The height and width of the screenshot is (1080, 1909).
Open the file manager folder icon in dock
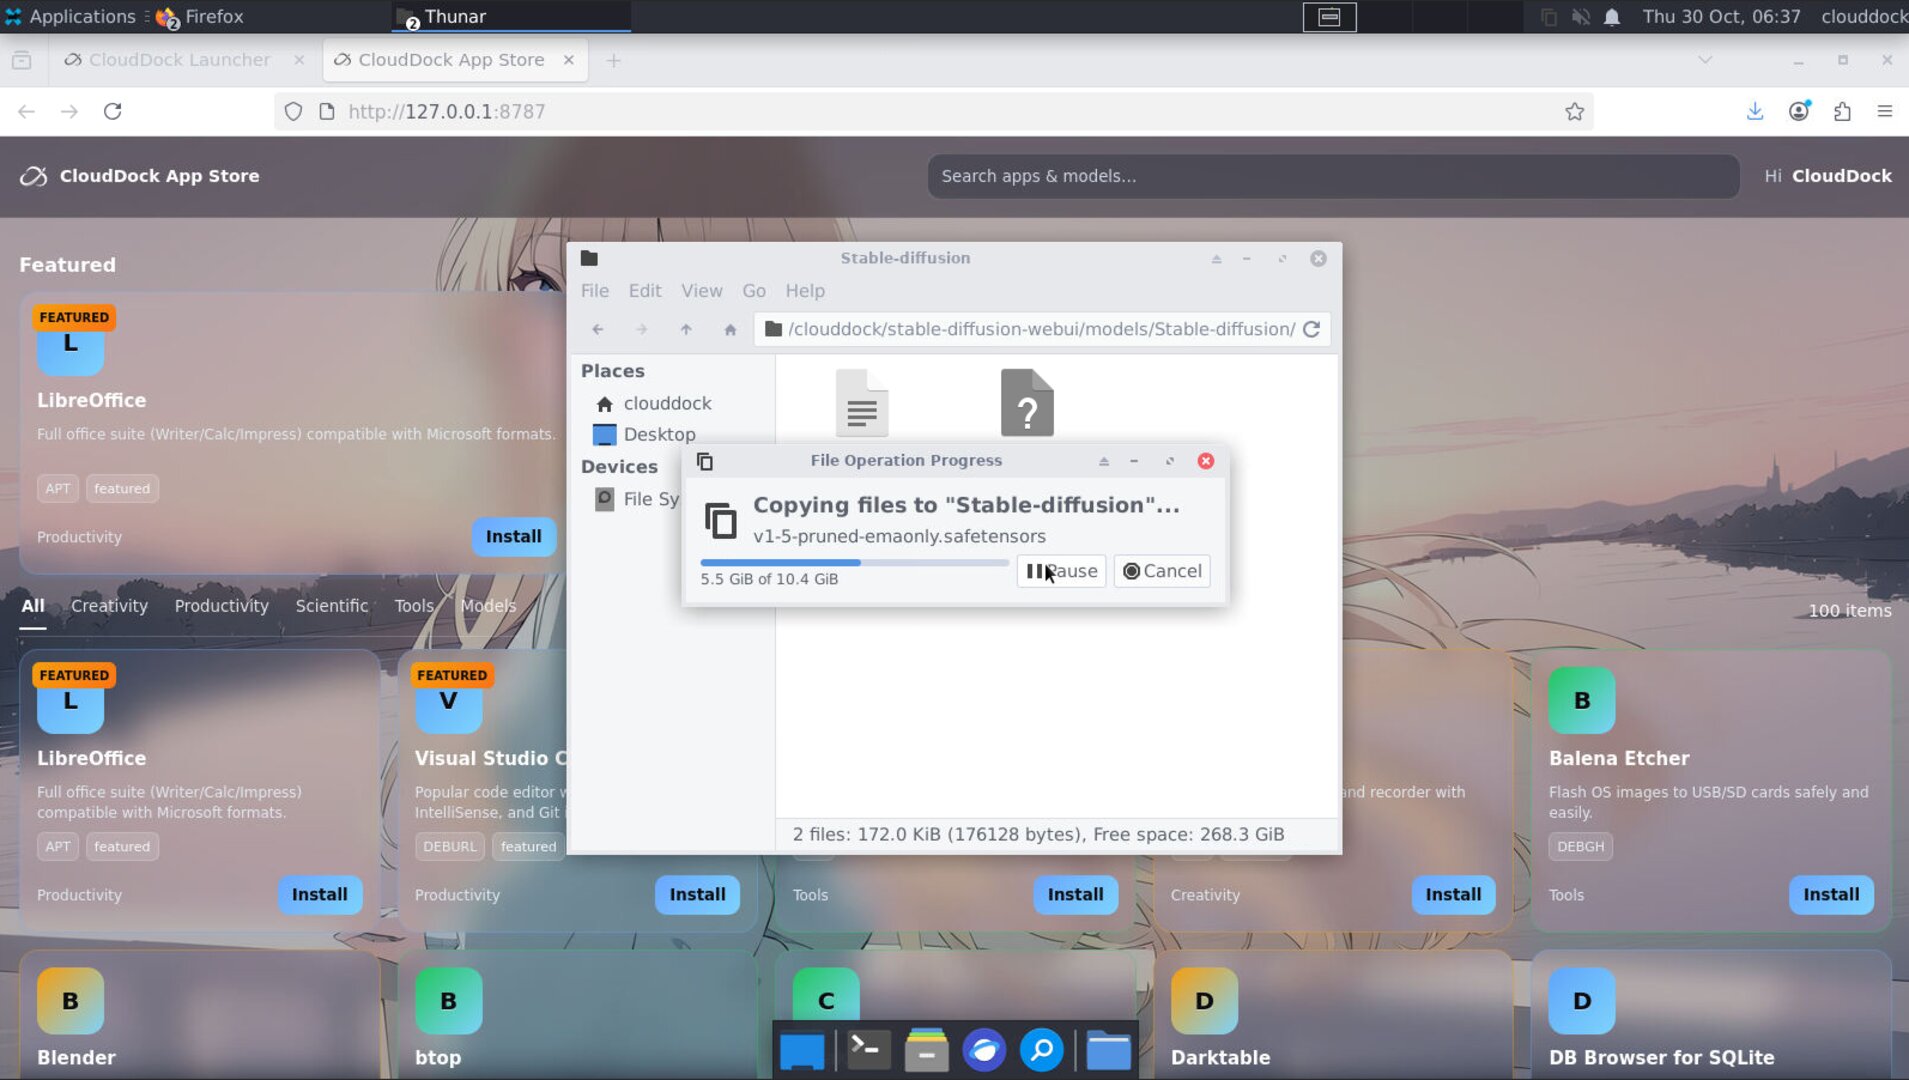click(1108, 1050)
